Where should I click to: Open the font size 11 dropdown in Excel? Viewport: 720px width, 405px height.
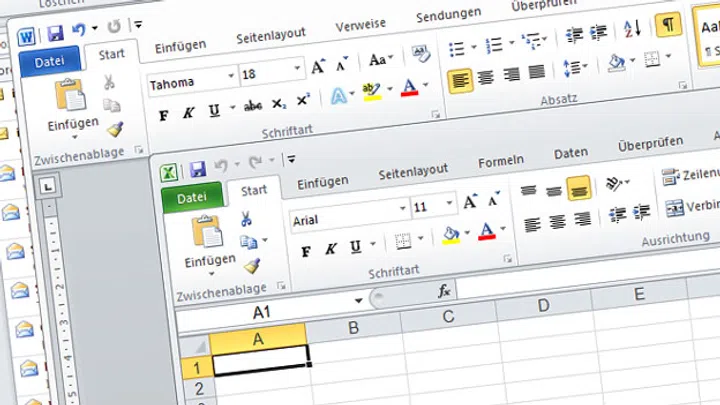(449, 203)
